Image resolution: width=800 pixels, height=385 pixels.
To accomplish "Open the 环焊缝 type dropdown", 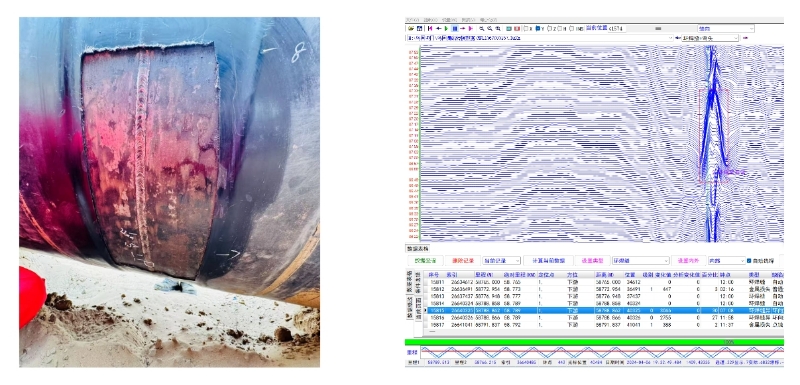I will [640, 261].
